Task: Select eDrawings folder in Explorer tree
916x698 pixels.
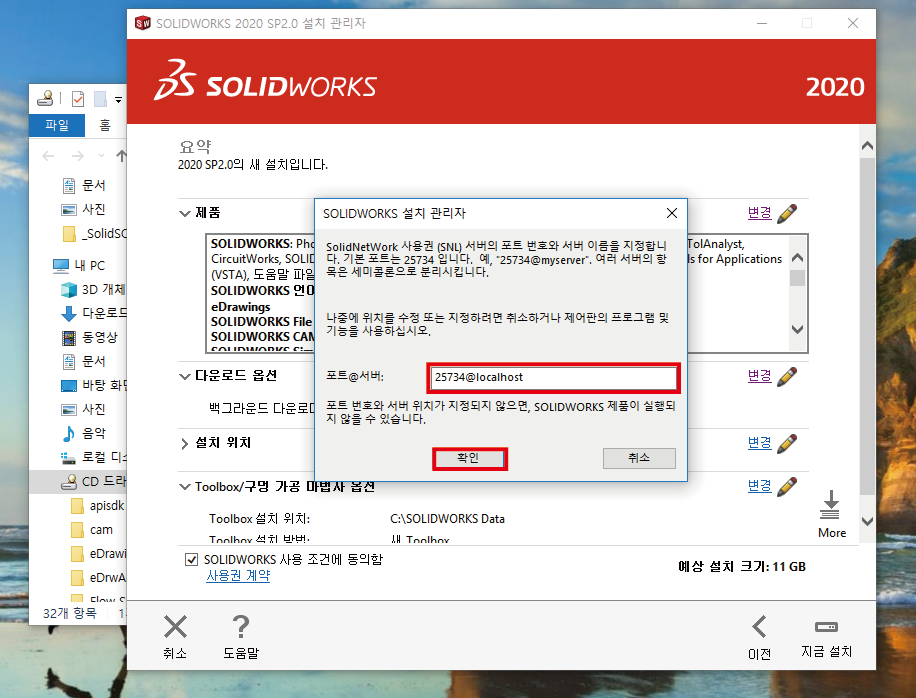Action: click(98, 554)
